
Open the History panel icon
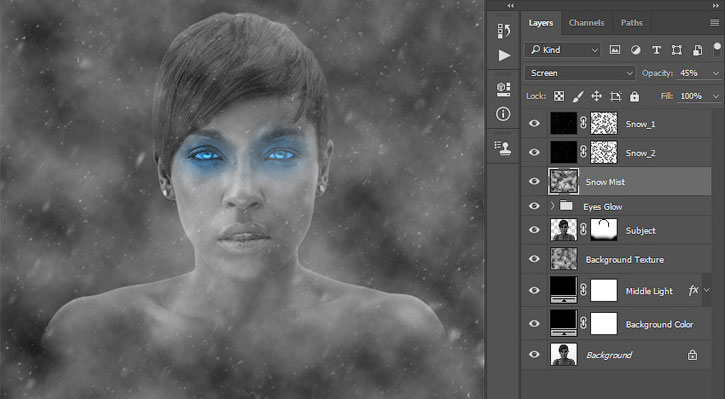click(504, 31)
